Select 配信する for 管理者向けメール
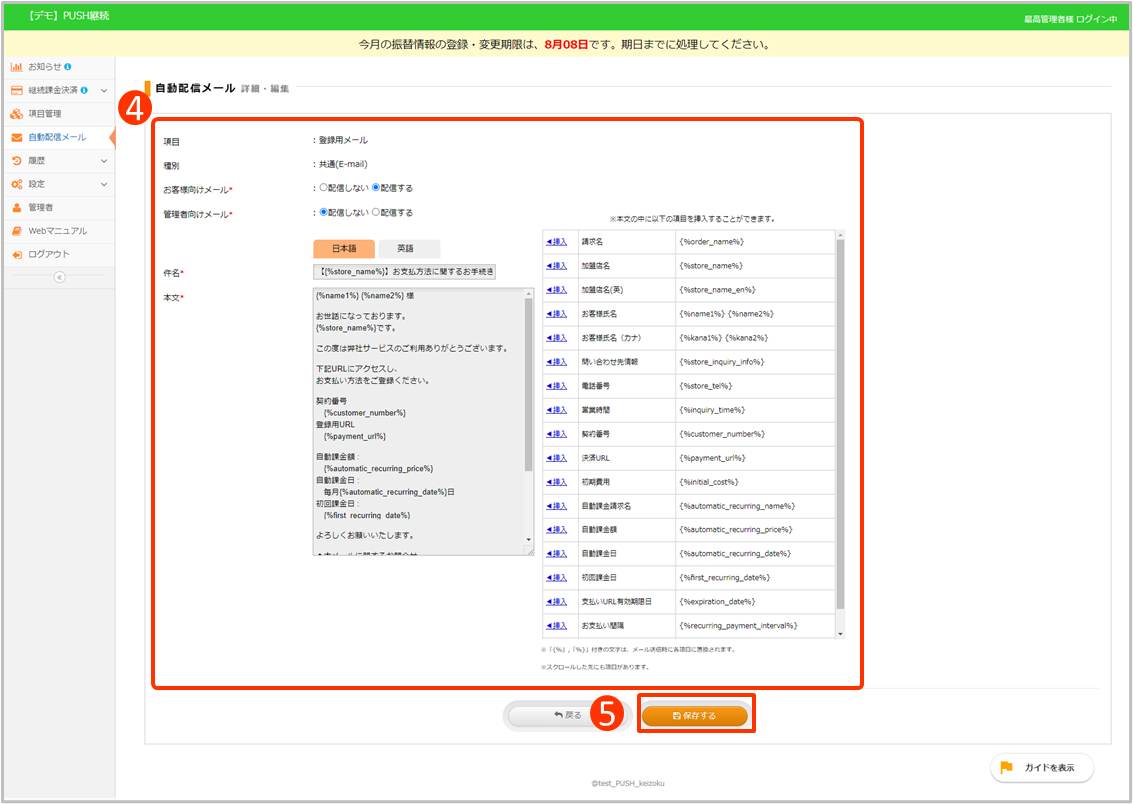The width and height of the screenshot is (1133, 804). pos(376,212)
